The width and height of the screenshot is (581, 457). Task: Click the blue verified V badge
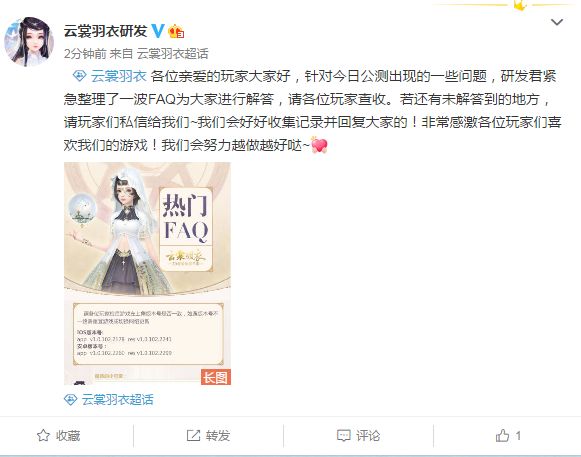click(x=158, y=31)
